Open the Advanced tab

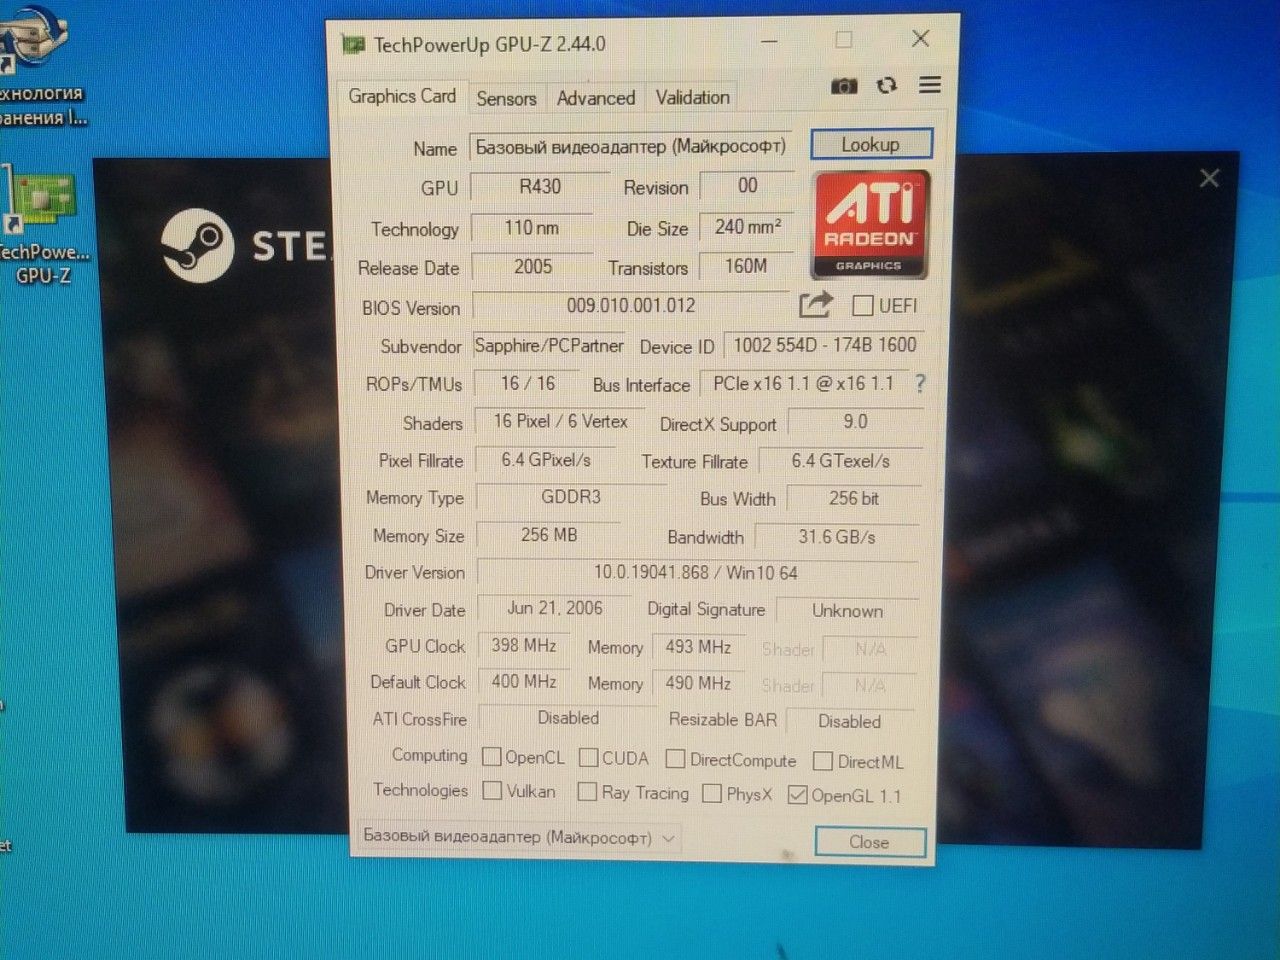[x=596, y=98]
